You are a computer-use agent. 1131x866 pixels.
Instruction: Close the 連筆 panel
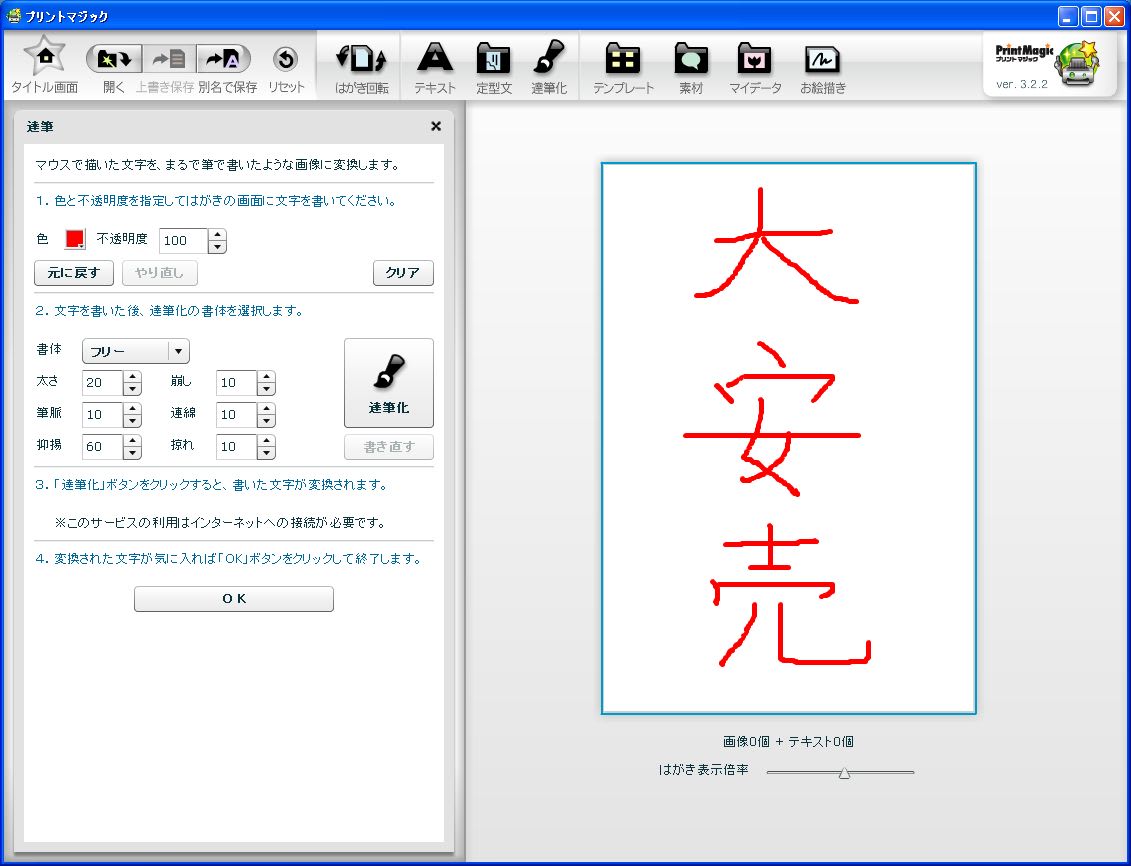436,126
